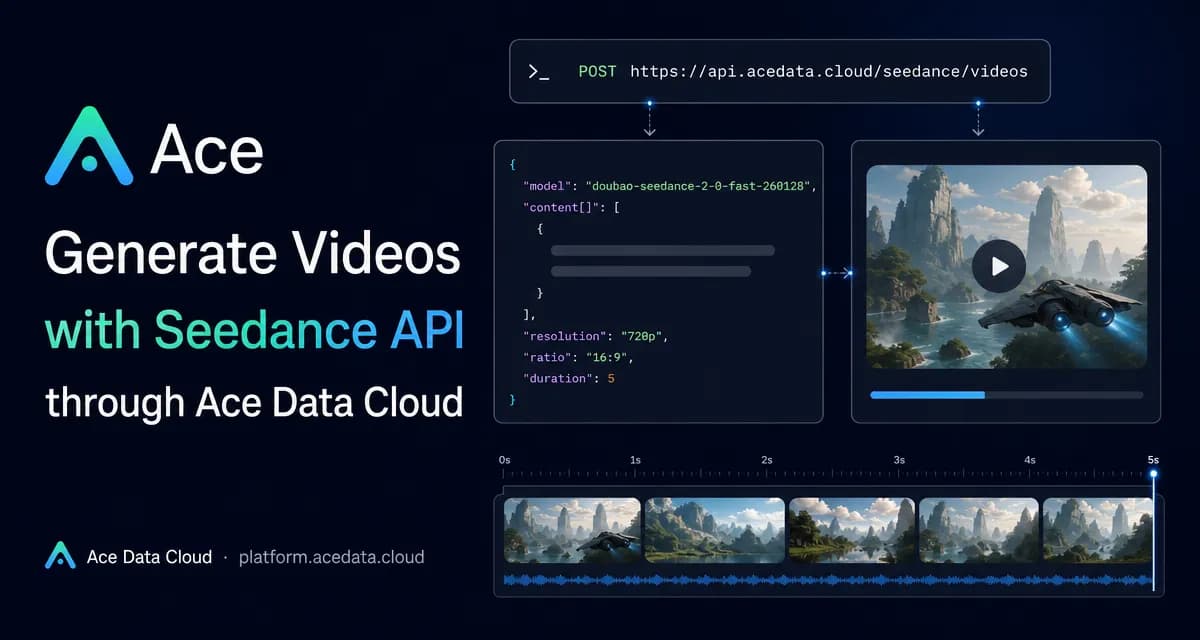Select the fourth timeline thumbnail

click(x=979, y=530)
